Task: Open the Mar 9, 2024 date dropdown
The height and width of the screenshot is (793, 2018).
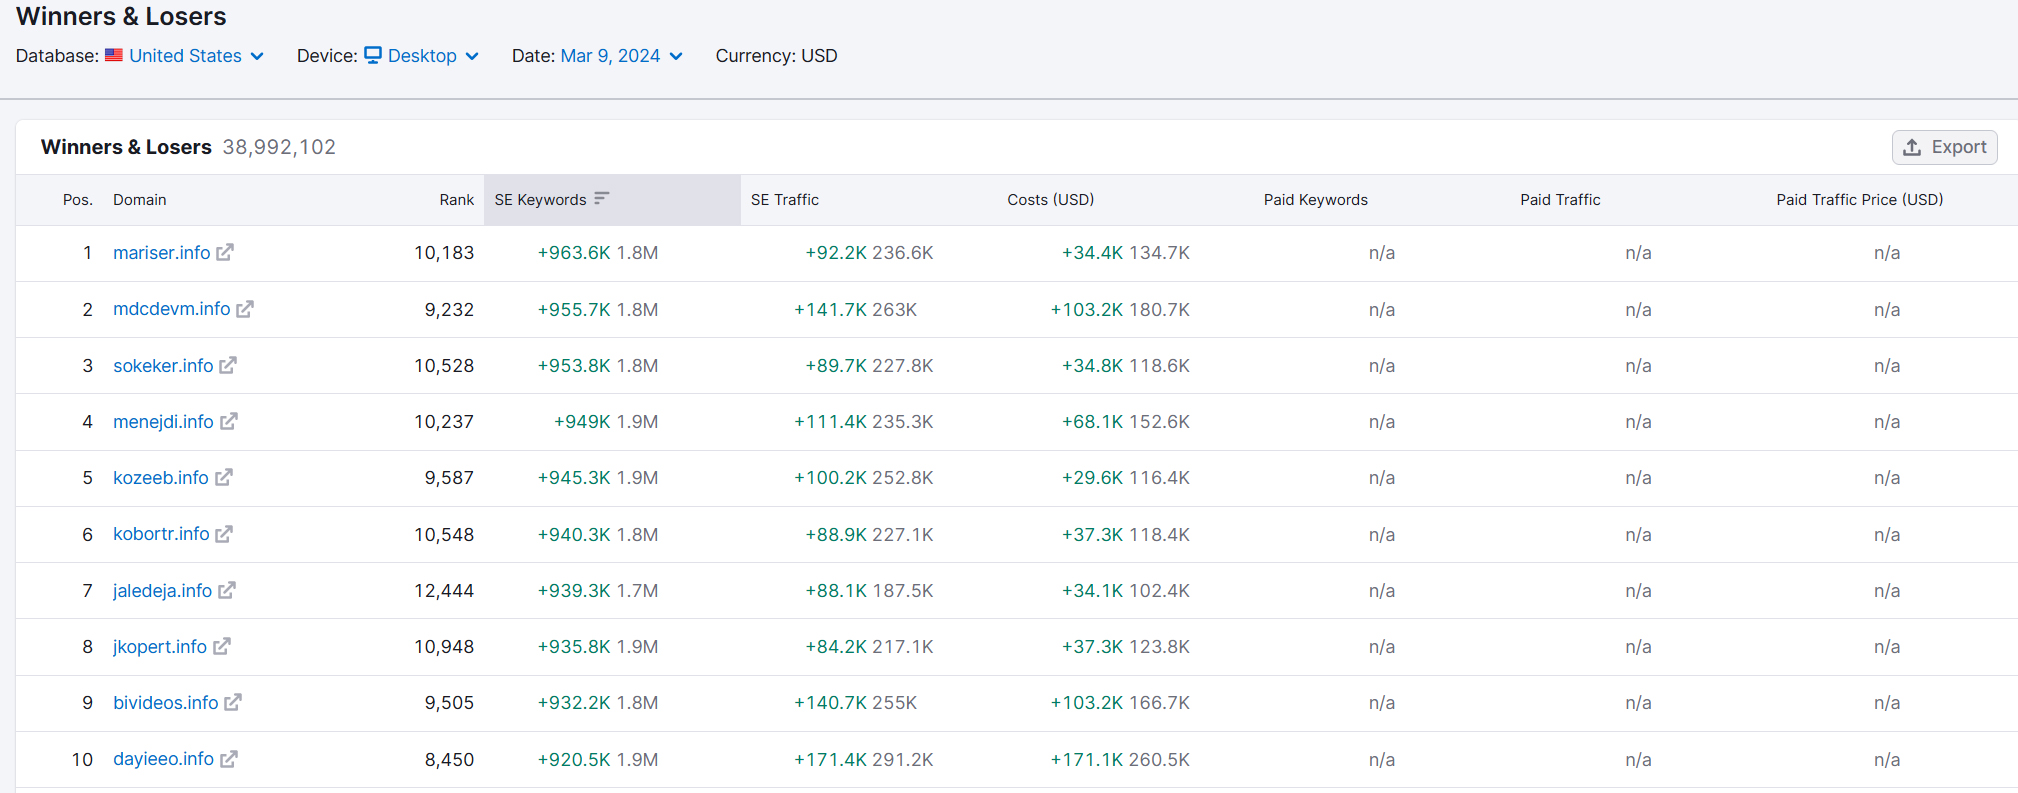Action: click(621, 56)
